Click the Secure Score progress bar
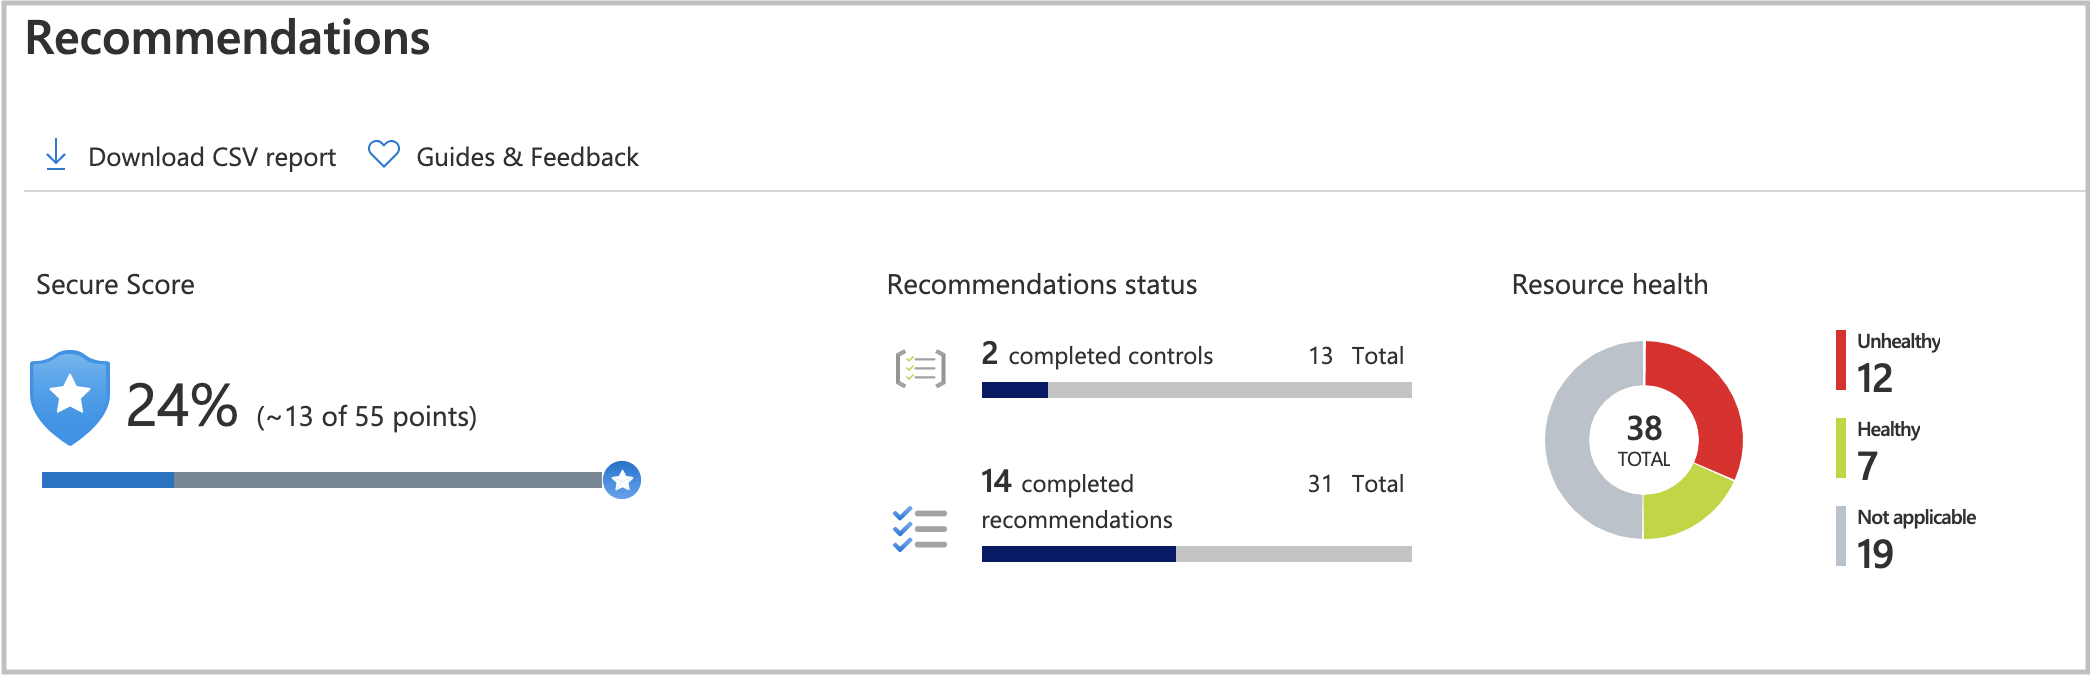This screenshot has height=680, width=2090. tap(322, 480)
